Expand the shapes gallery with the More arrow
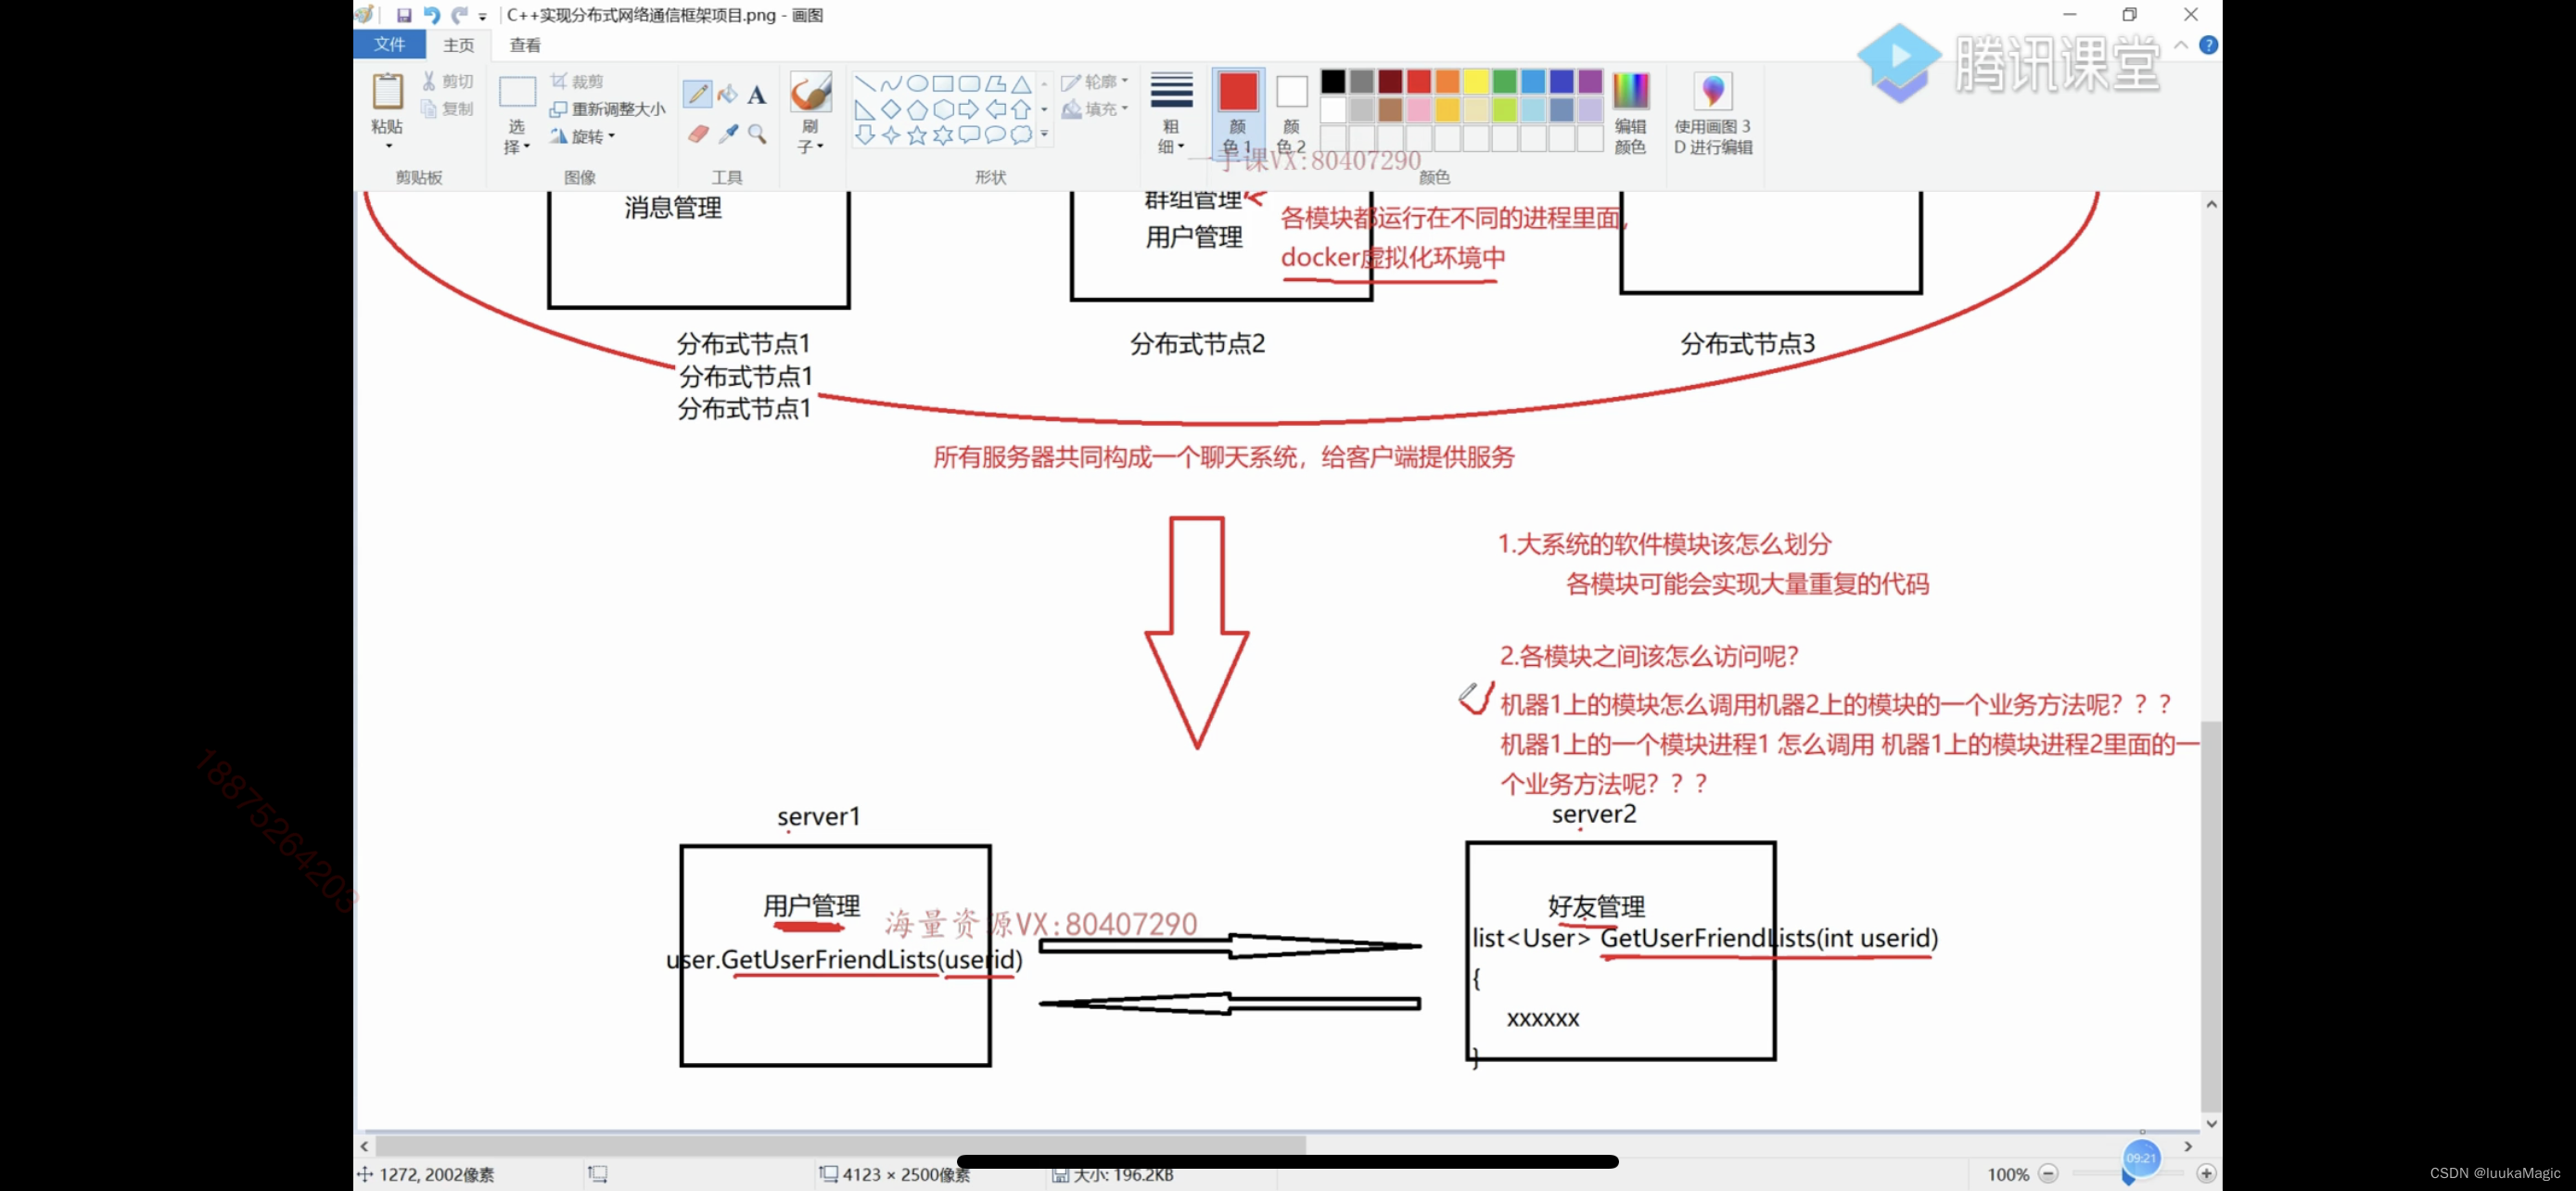Image resolution: width=2576 pixels, height=1191 pixels. pos(1044,133)
